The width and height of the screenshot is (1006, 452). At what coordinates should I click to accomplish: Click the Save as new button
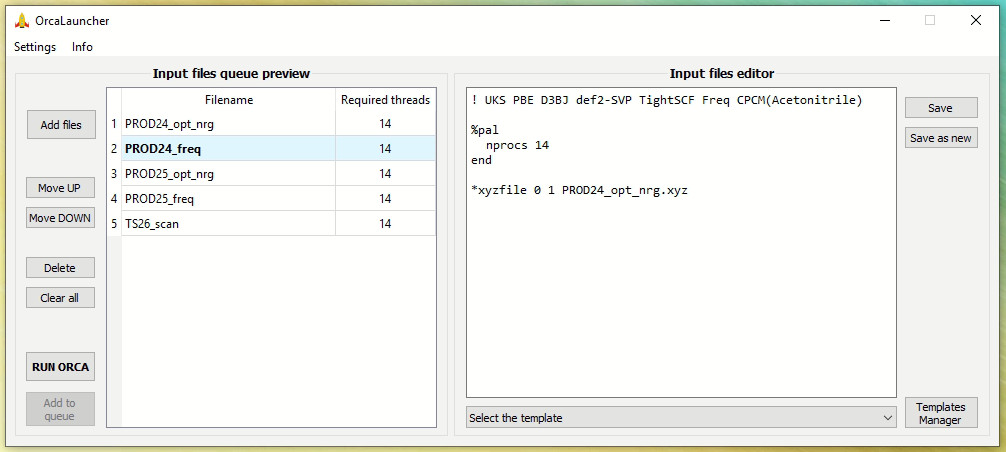941,138
